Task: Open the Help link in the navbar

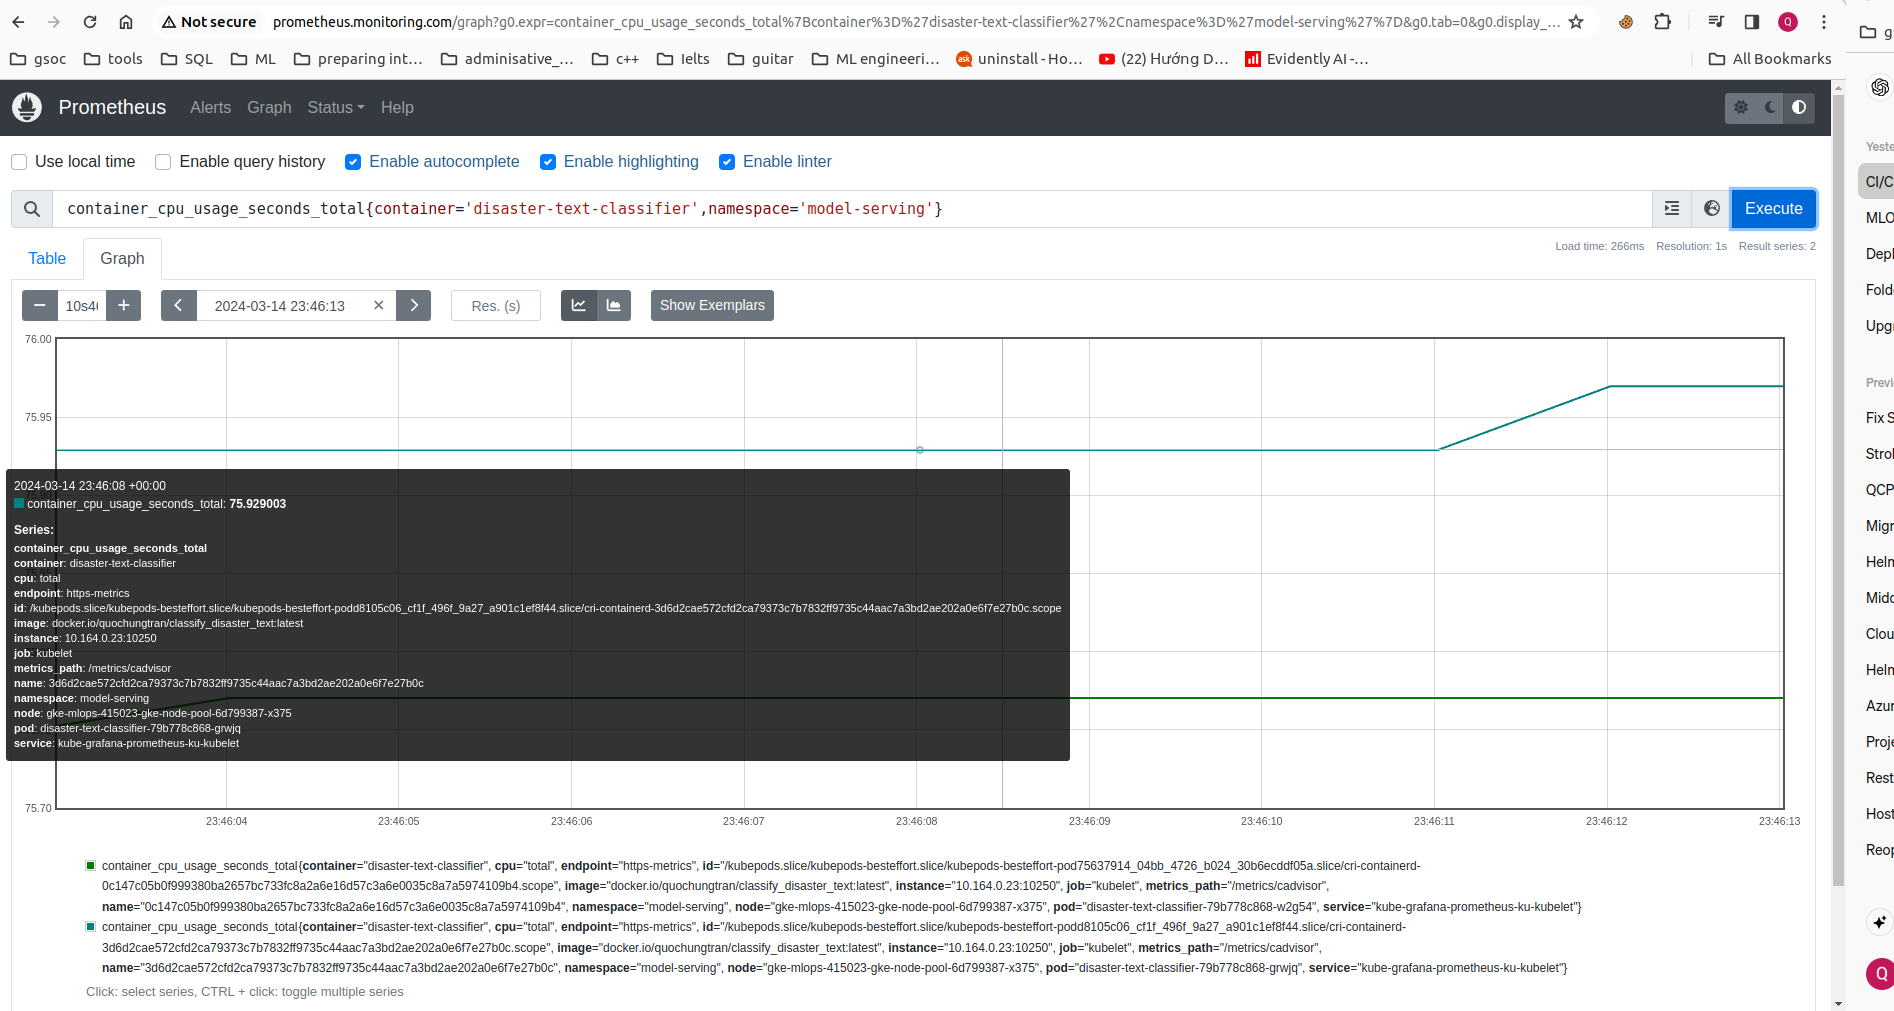Action: 397,107
